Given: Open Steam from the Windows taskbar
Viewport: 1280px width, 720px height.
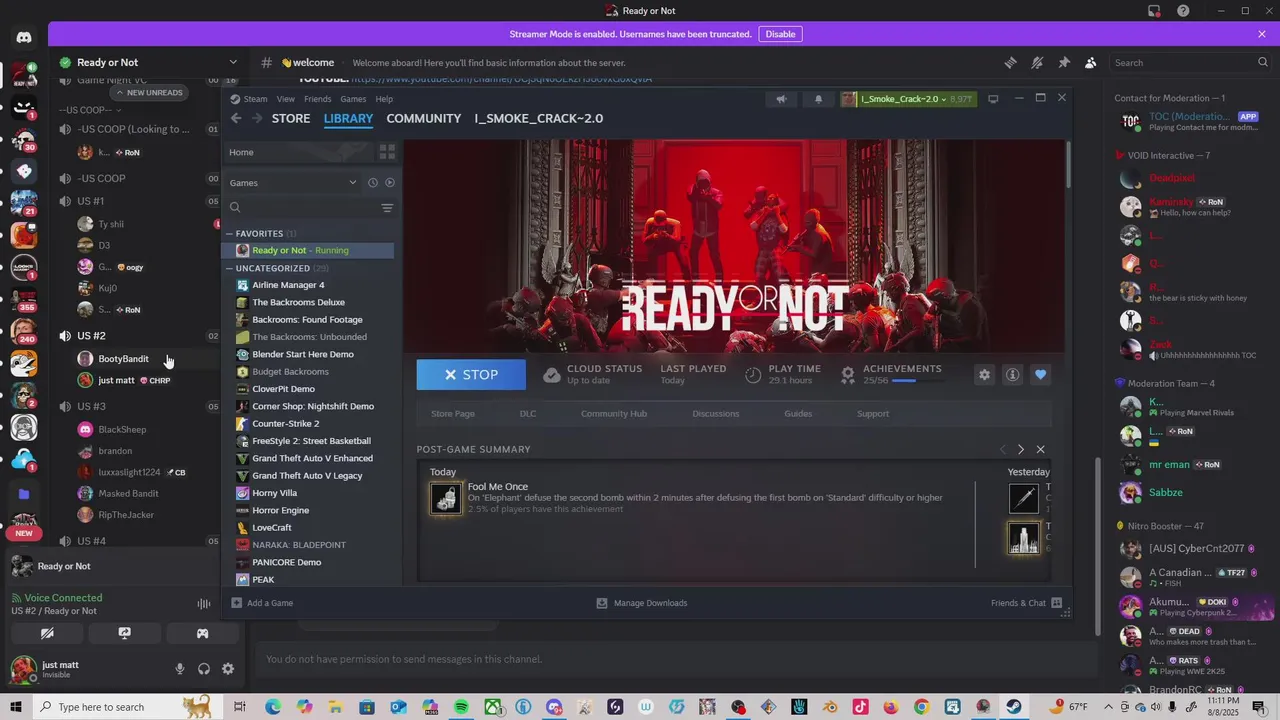Looking at the screenshot, I should [1014, 707].
